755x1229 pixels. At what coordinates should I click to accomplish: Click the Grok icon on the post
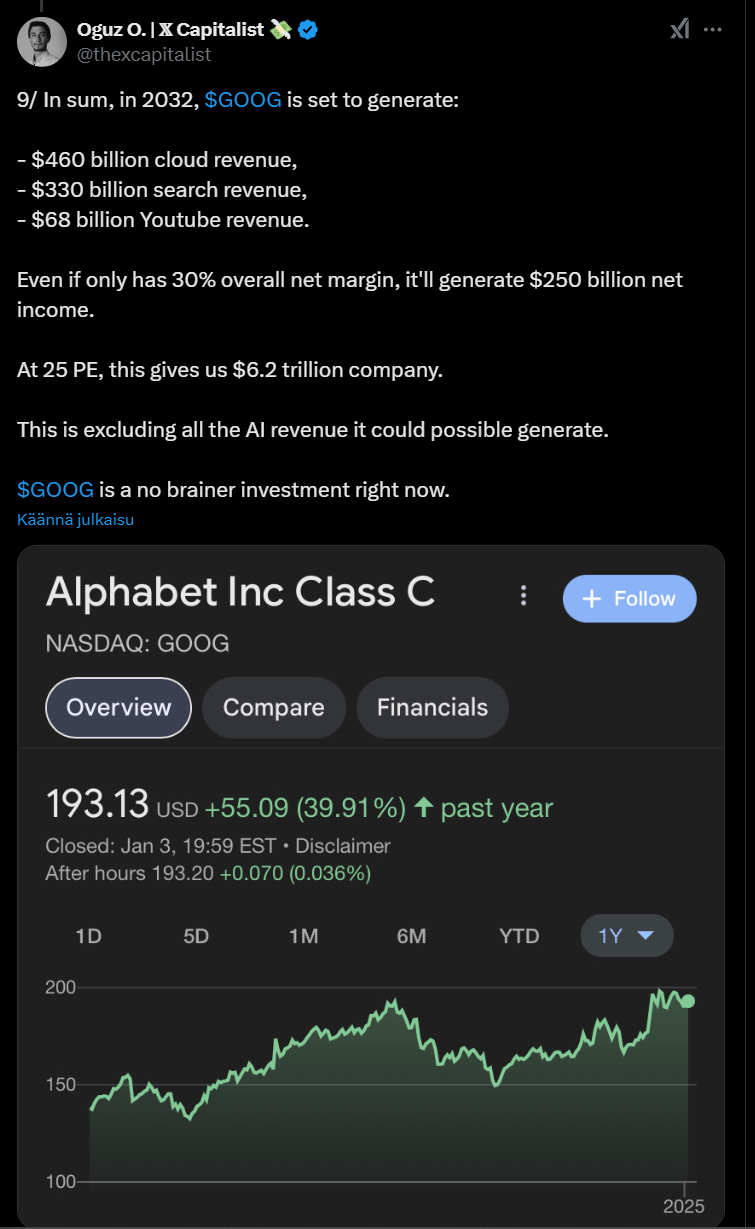(680, 30)
